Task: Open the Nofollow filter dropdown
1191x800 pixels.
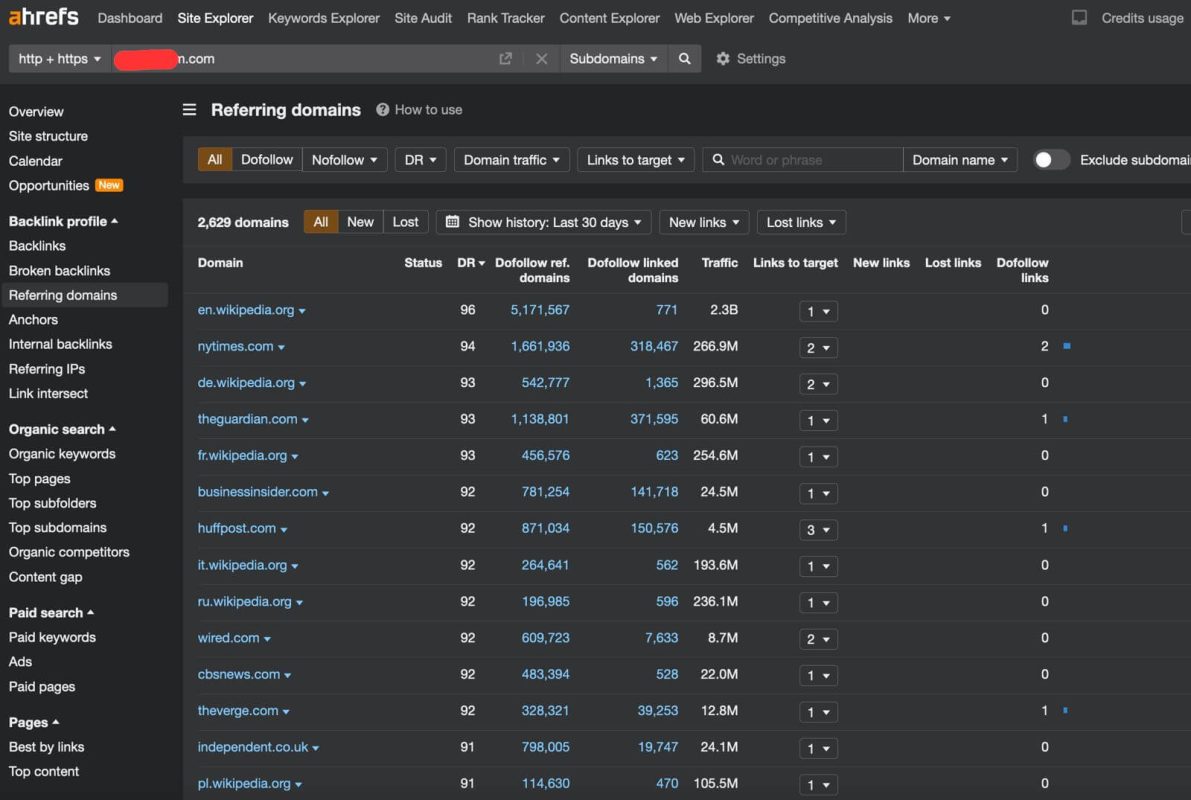Action: tap(345, 160)
